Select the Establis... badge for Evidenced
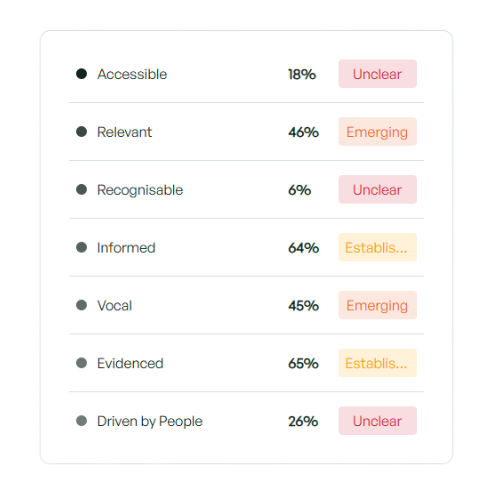500x500 pixels. [x=378, y=363]
